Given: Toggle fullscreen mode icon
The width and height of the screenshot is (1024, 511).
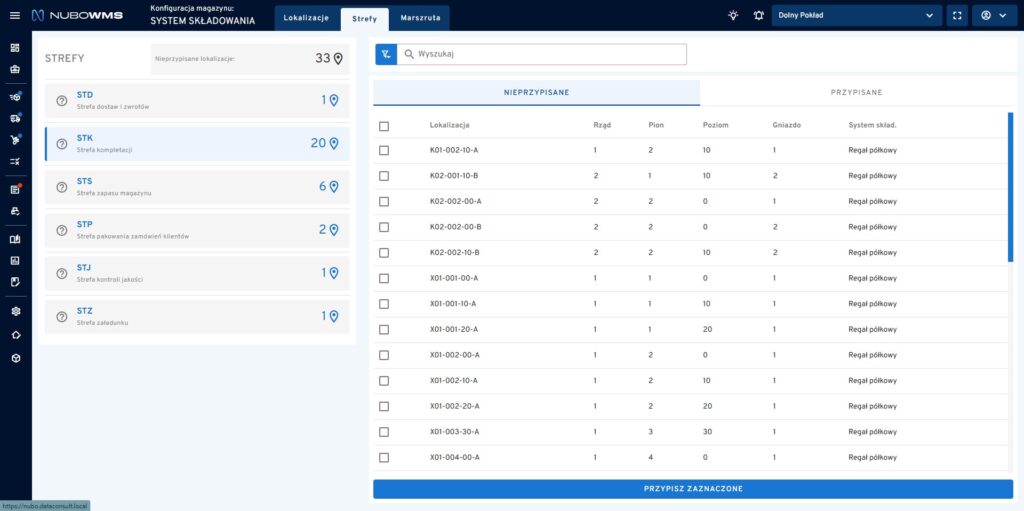Looking at the screenshot, I should [957, 16].
